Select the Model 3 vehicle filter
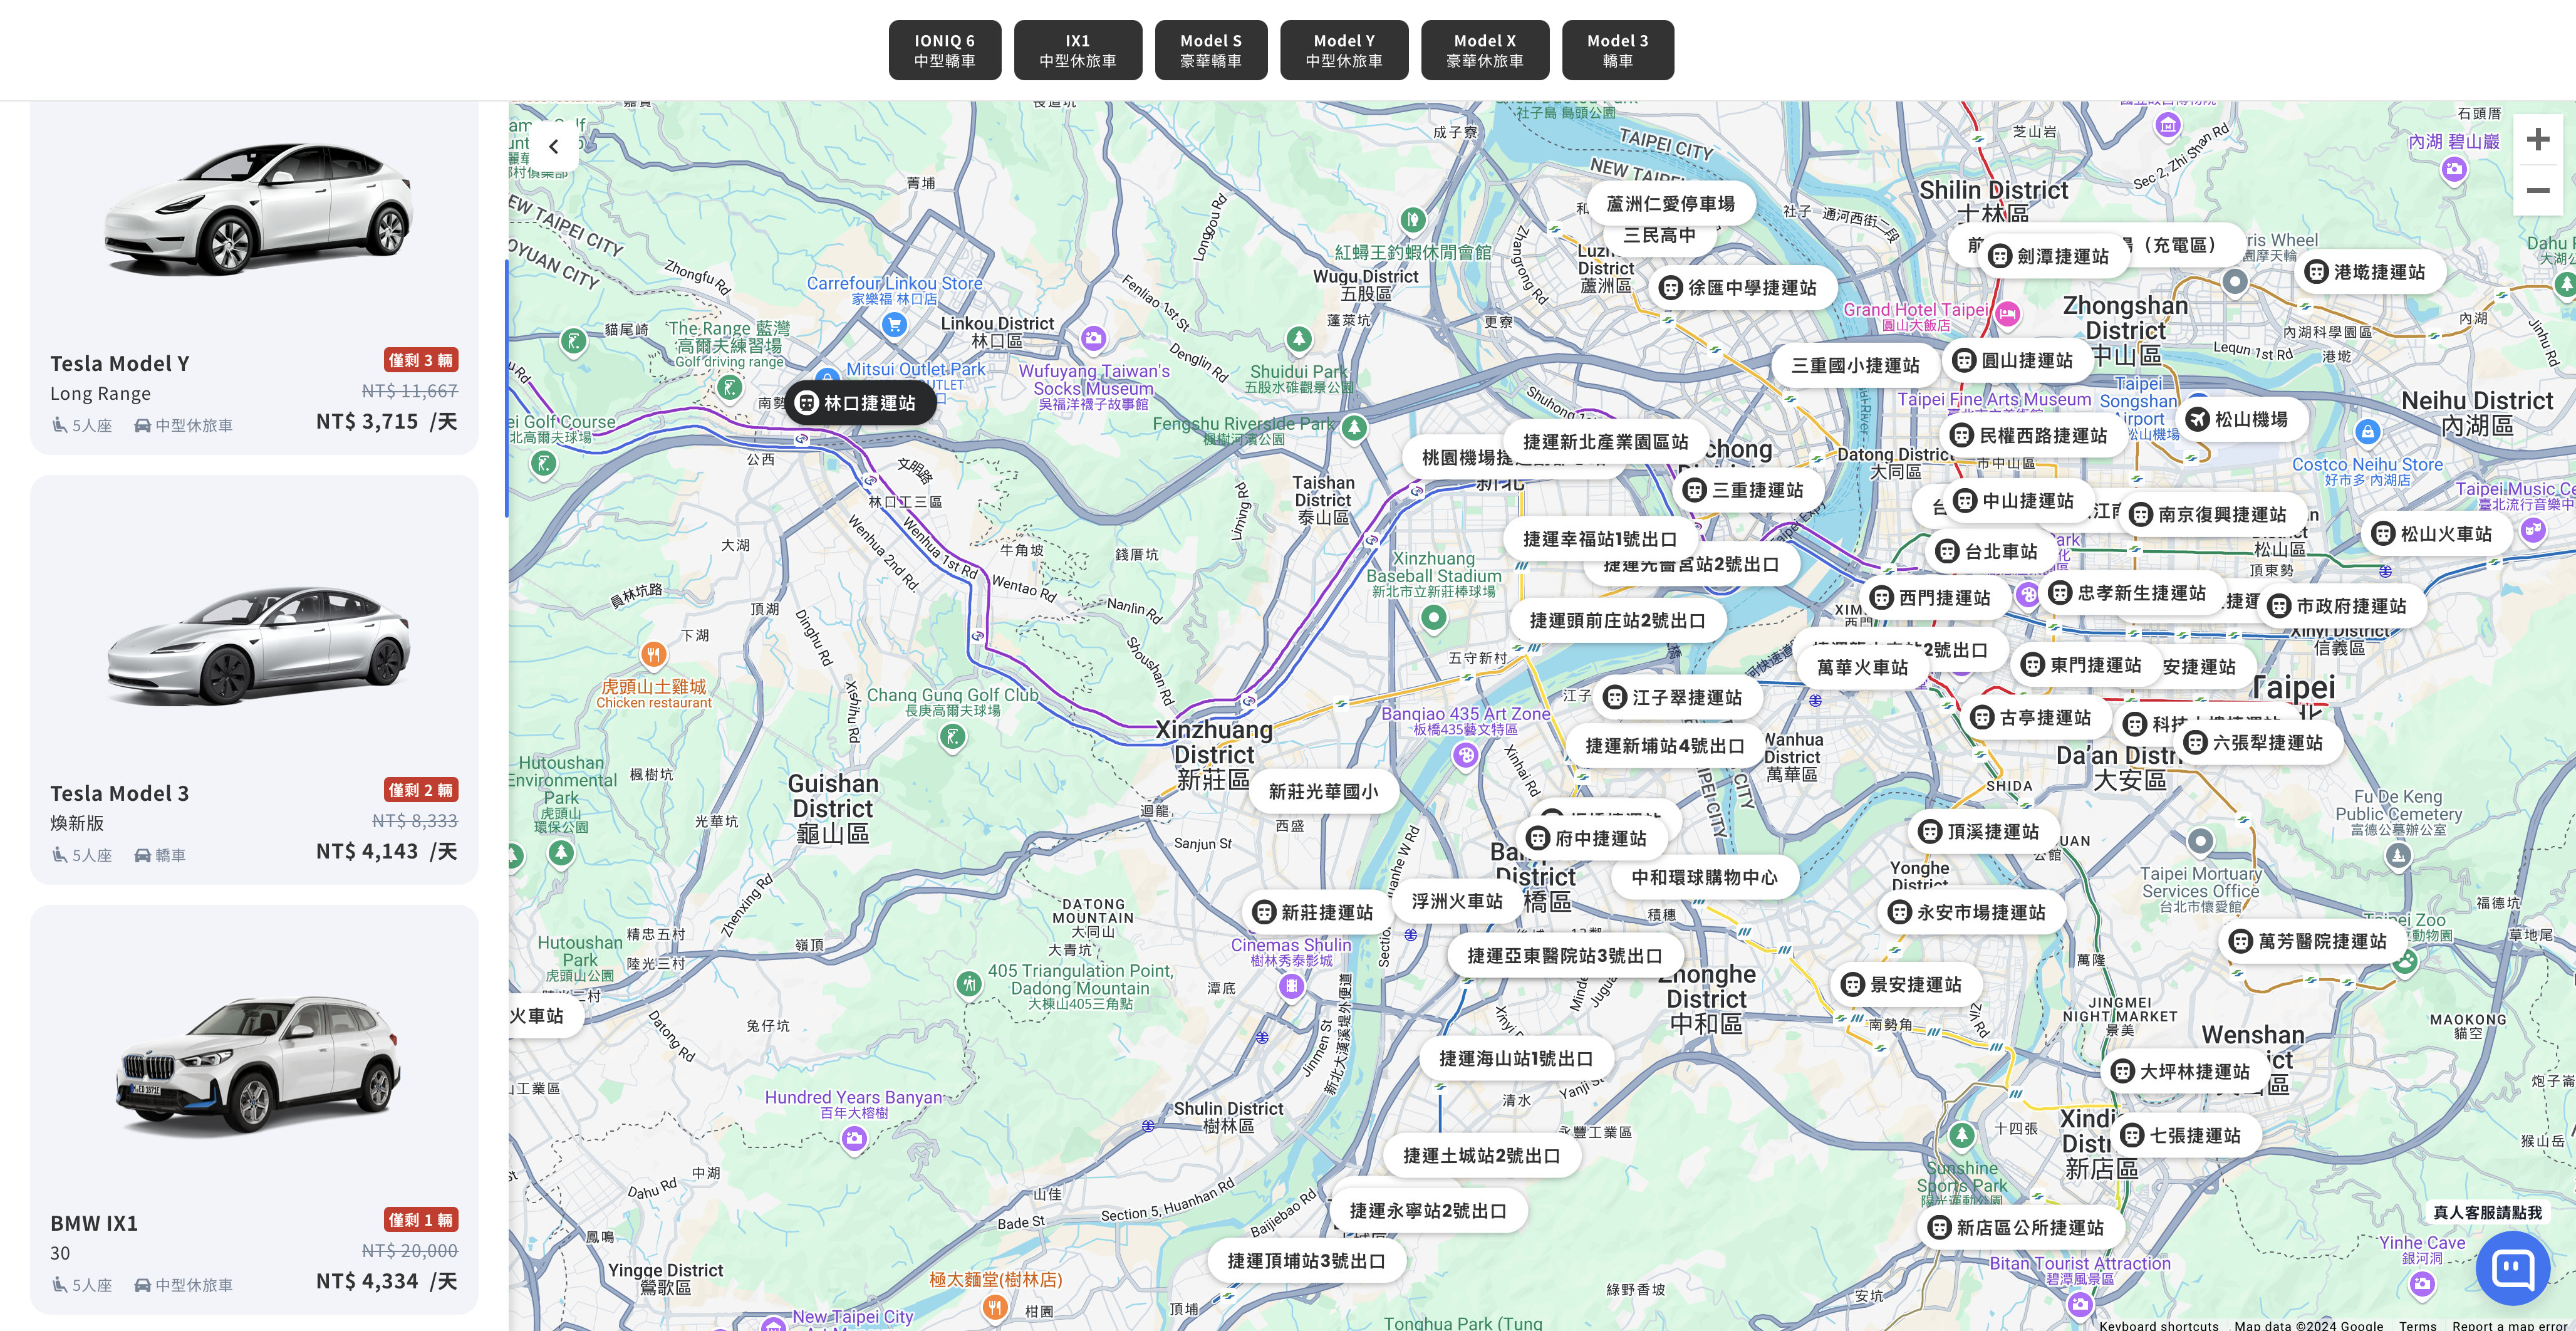 tap(1617, 50)
